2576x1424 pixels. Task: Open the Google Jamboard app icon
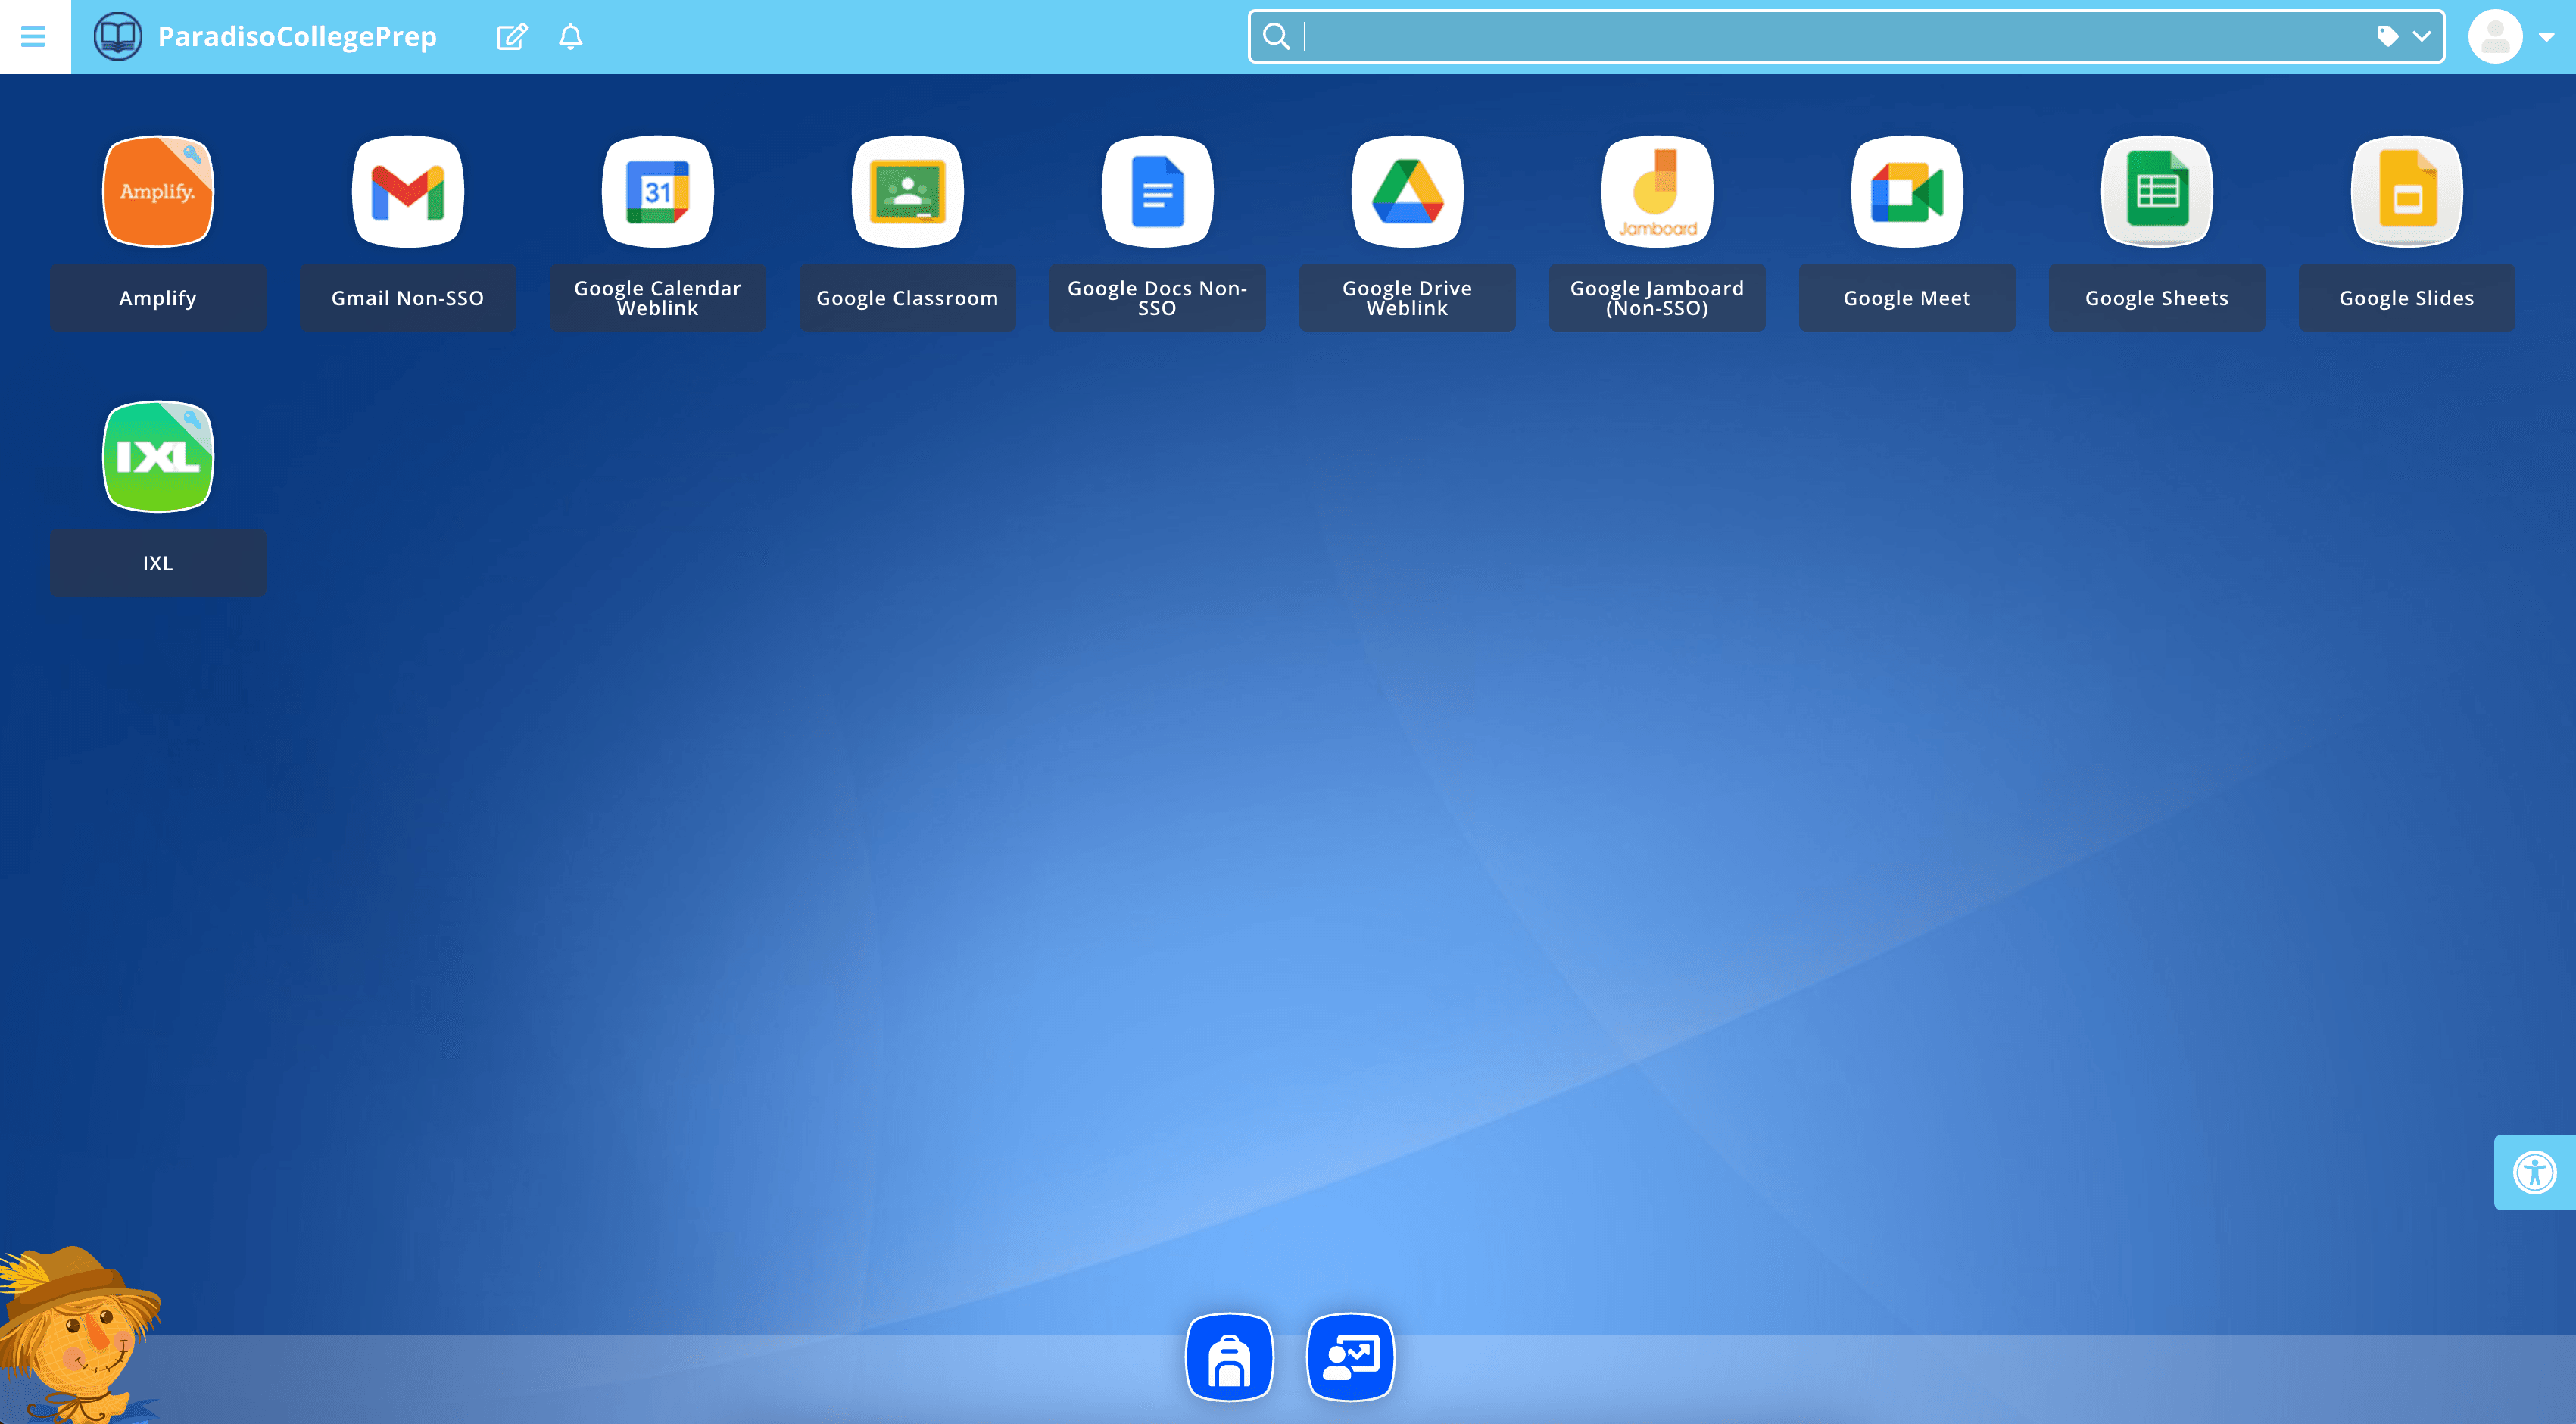[x=1657, y=191]
